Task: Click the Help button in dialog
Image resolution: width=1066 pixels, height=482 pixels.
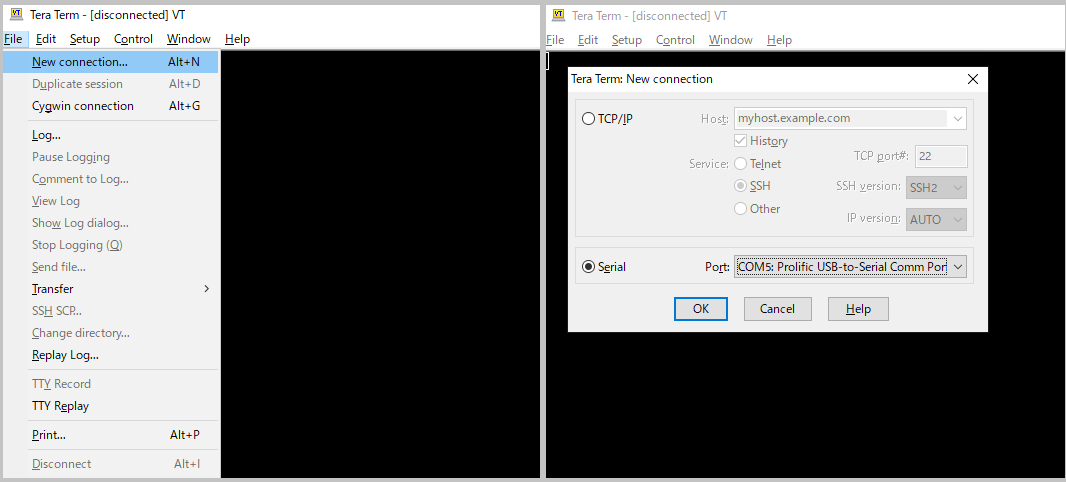Action: click(x=858, y=309)
